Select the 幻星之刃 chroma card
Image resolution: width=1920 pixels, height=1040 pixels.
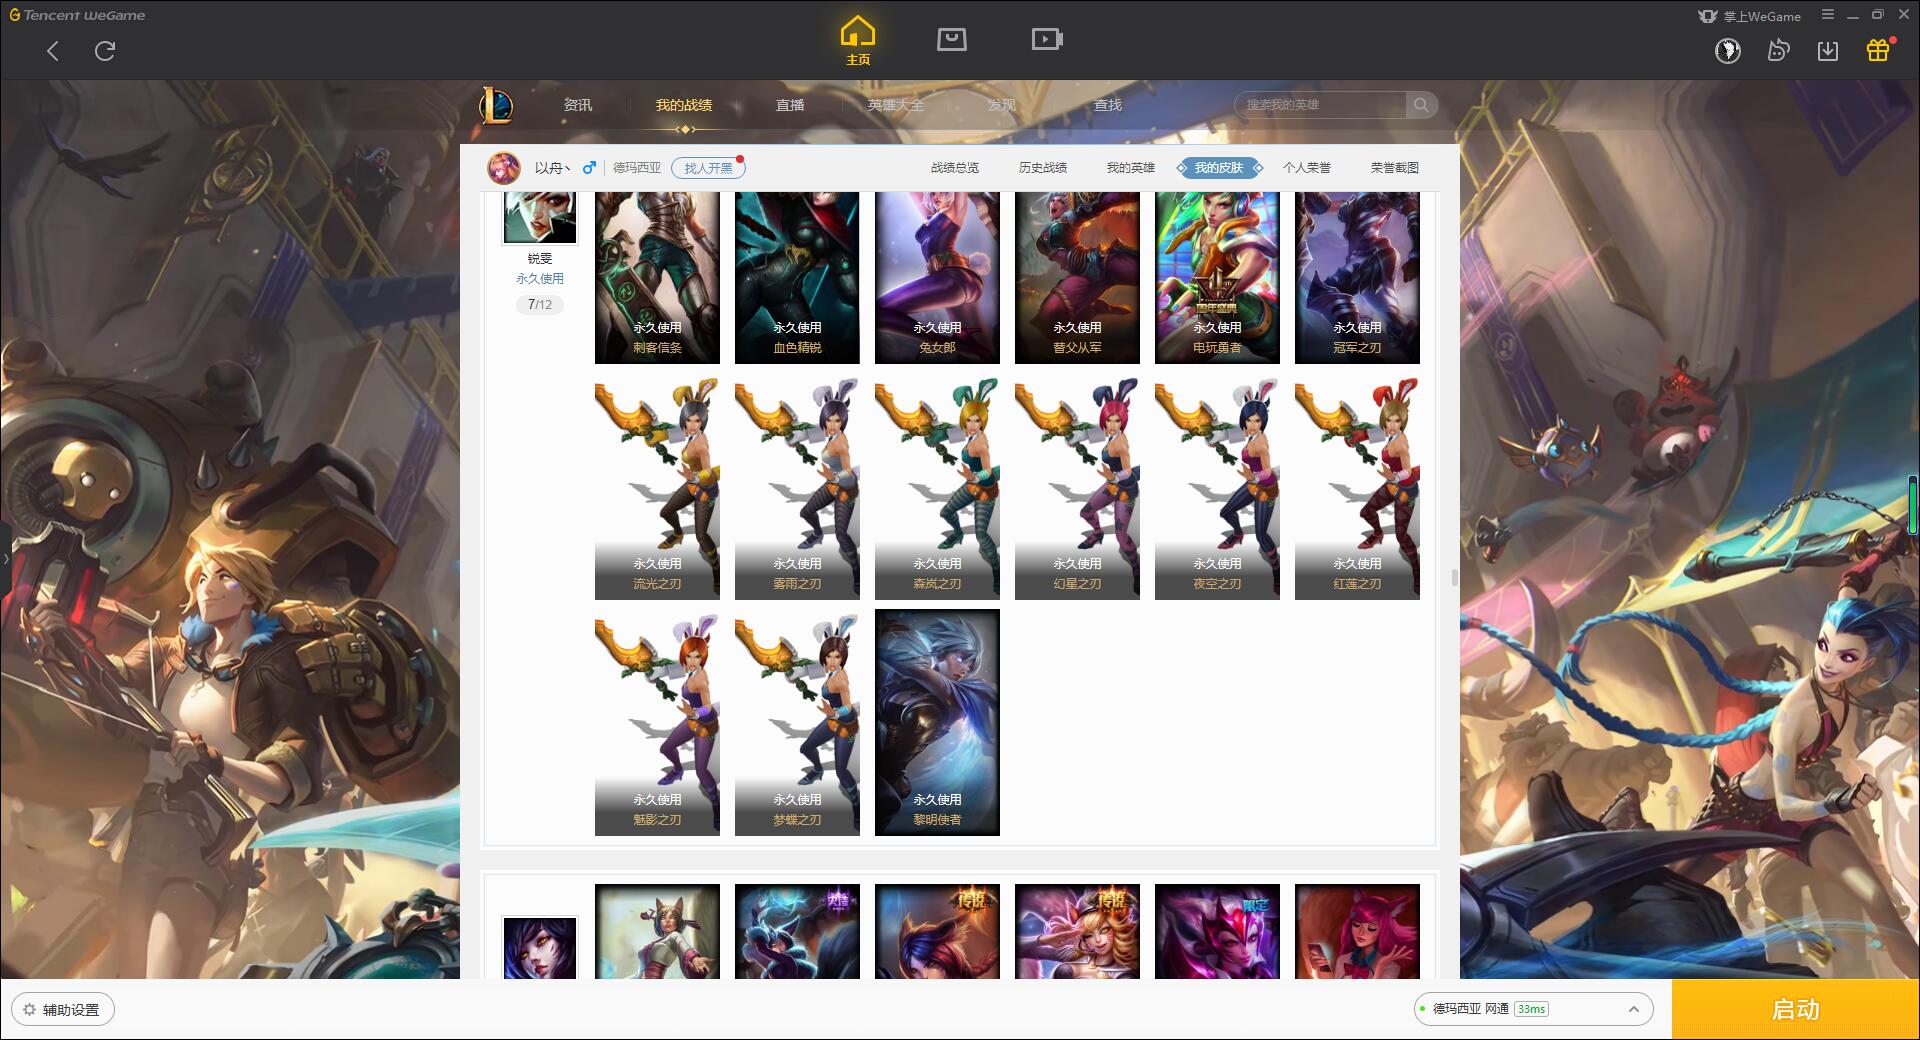pyautogui.click(x=1077, y=487)
